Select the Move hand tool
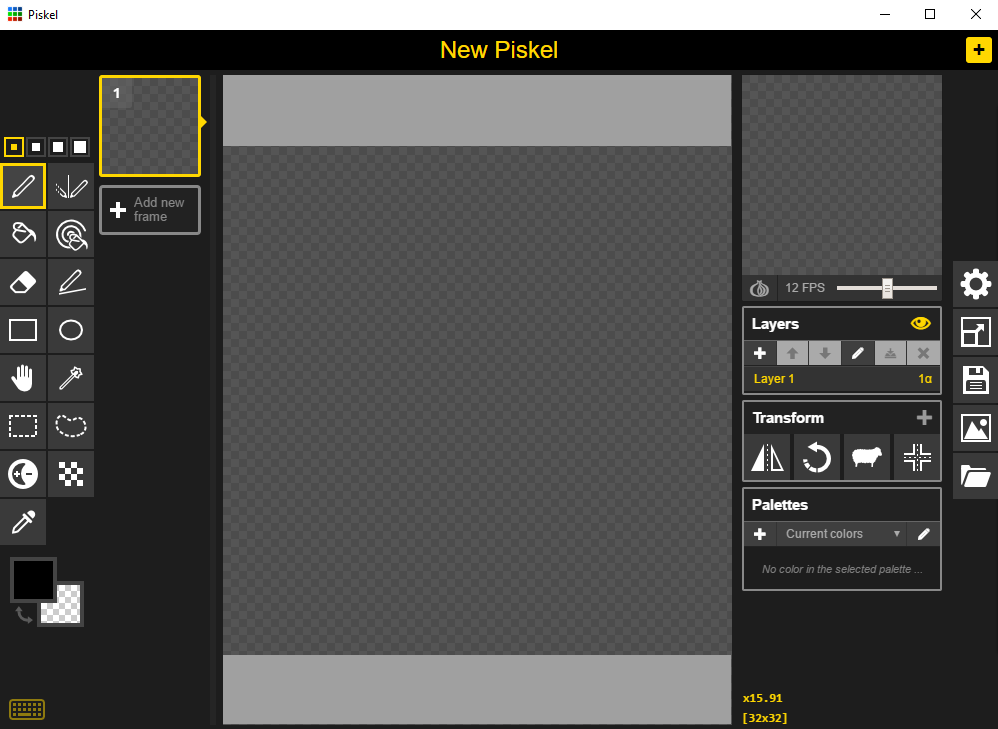998x729 pixels. tap(23, 378)
